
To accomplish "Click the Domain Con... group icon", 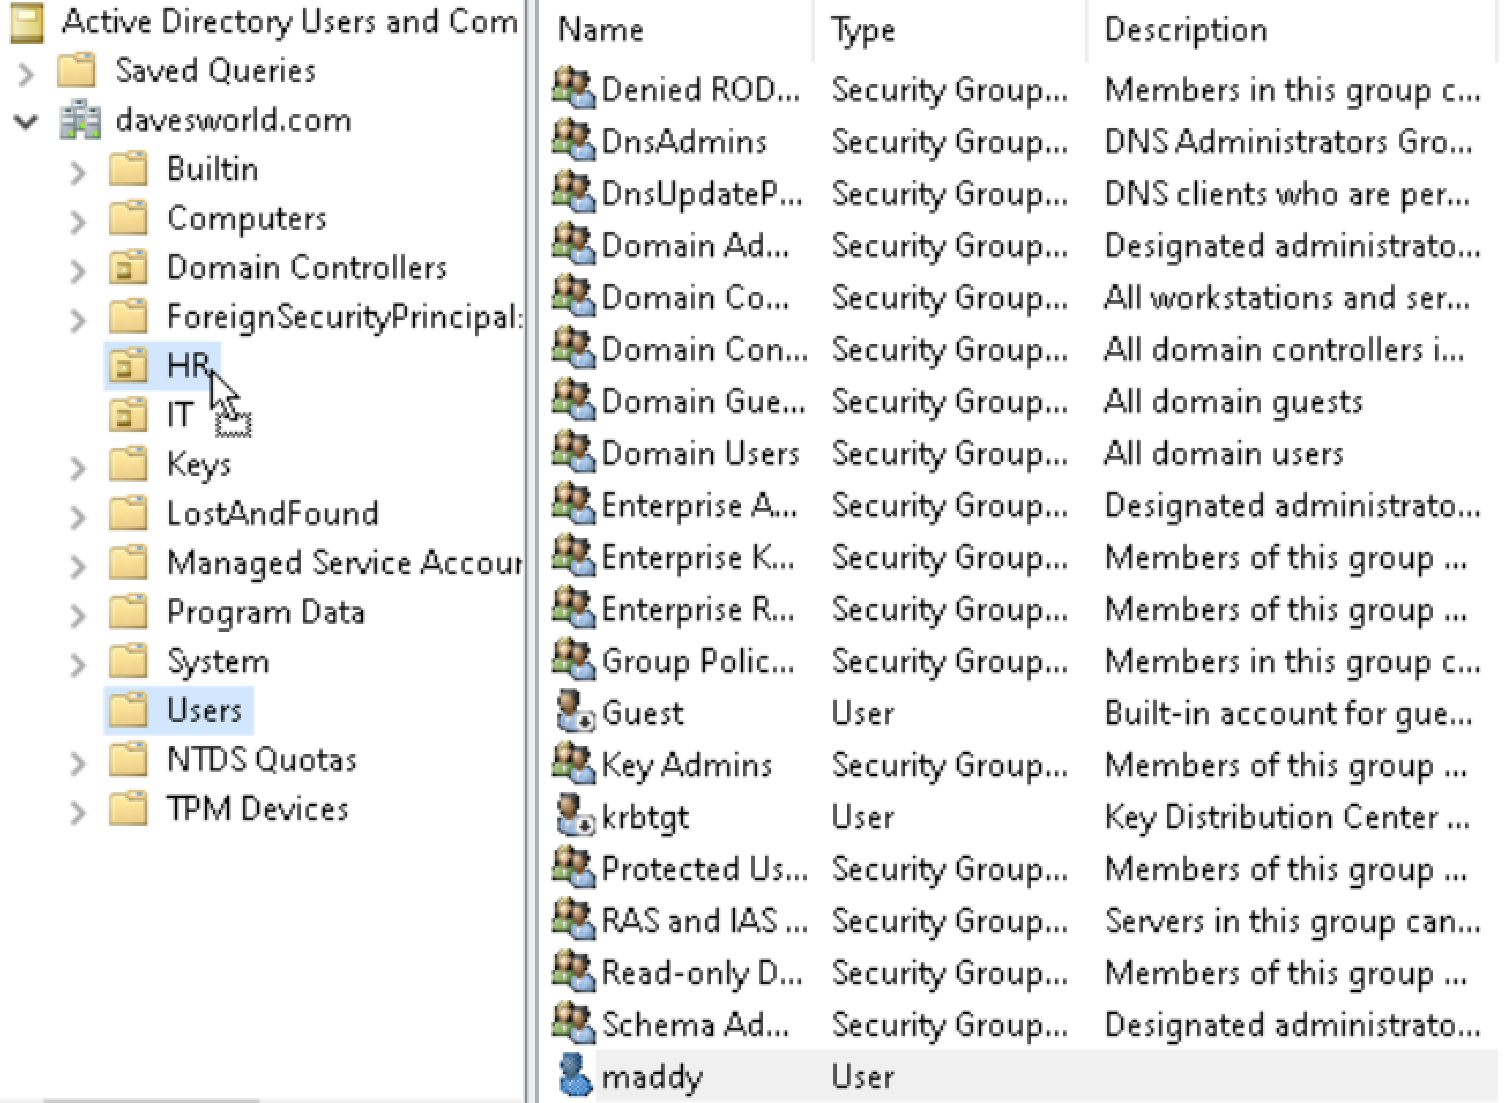I will pos(574,348).
